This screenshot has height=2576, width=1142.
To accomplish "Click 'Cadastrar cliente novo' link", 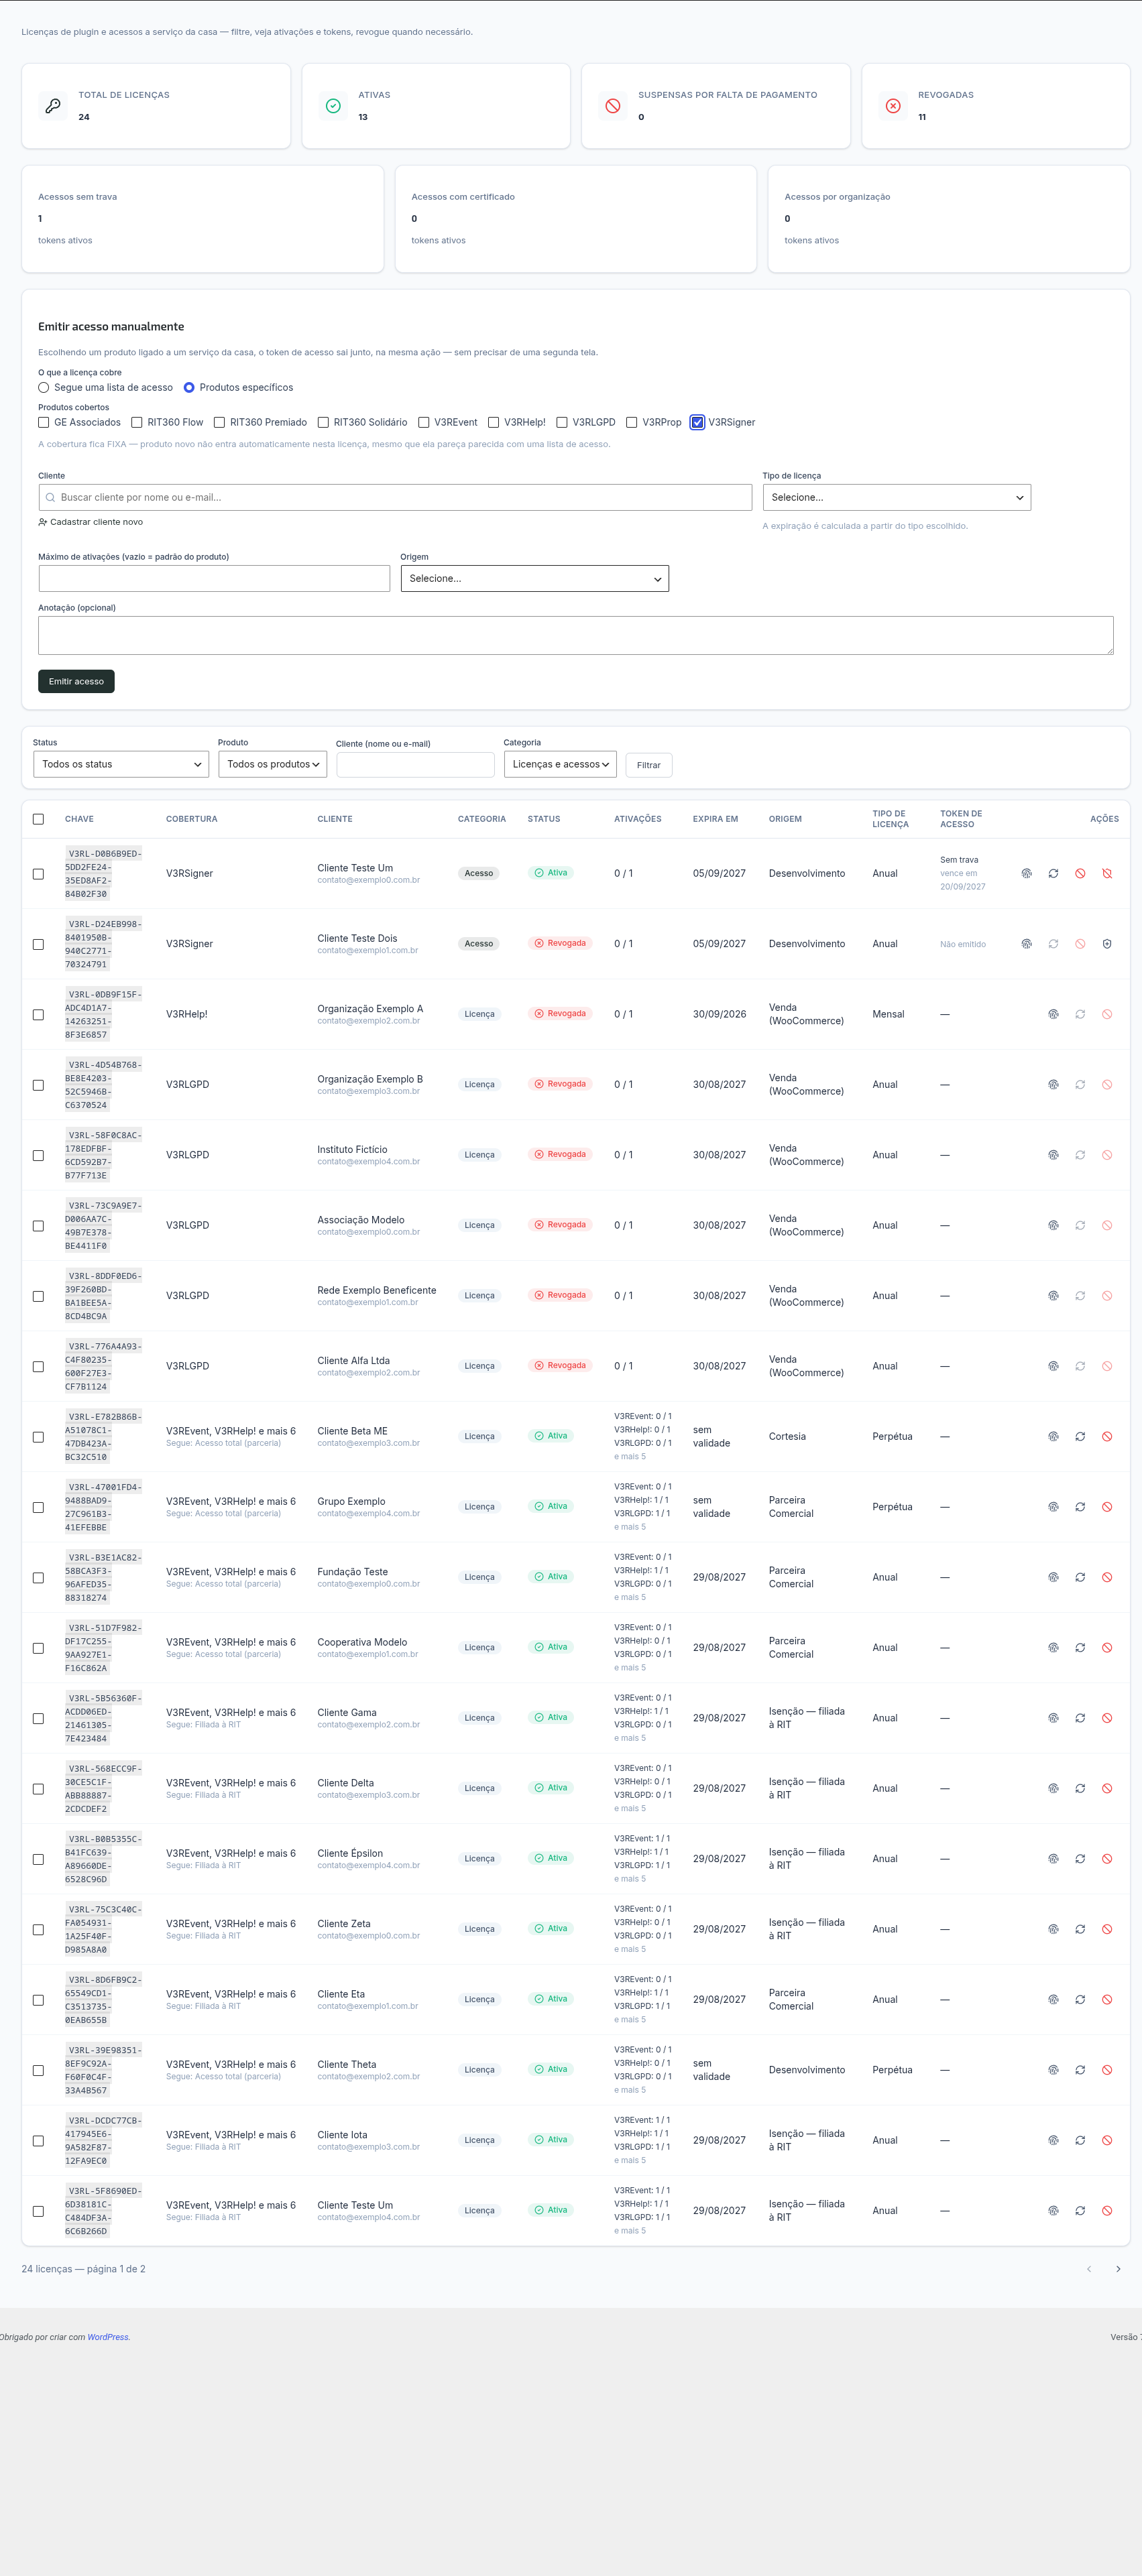I will pyautogui.click(x=90, y=523).
